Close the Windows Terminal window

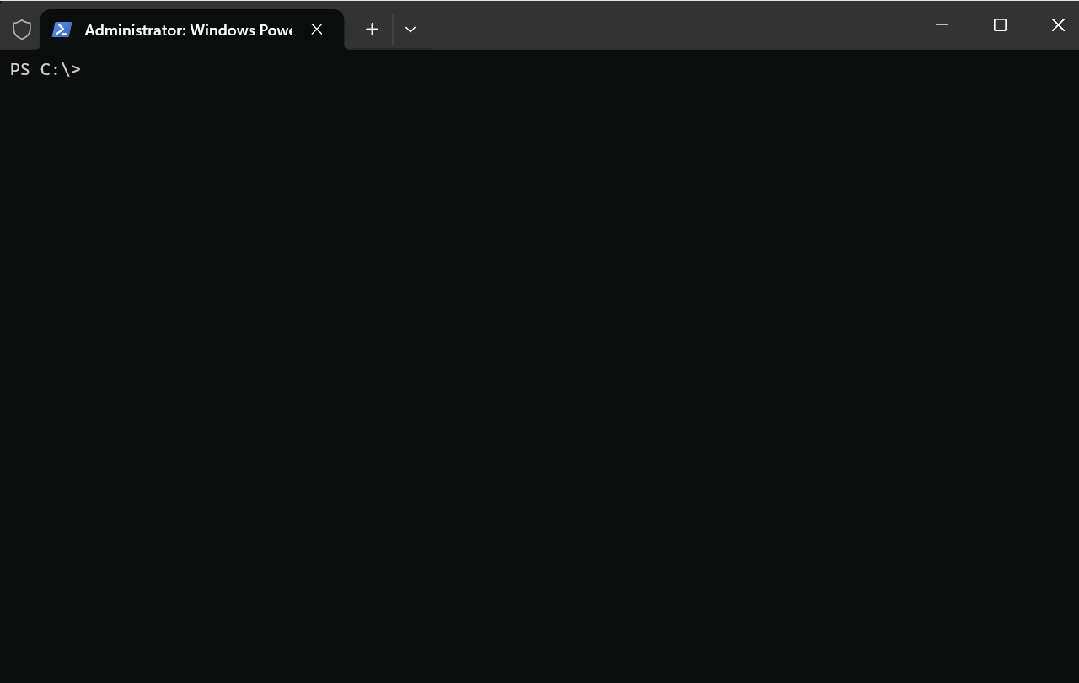(x=1057, y=25)
